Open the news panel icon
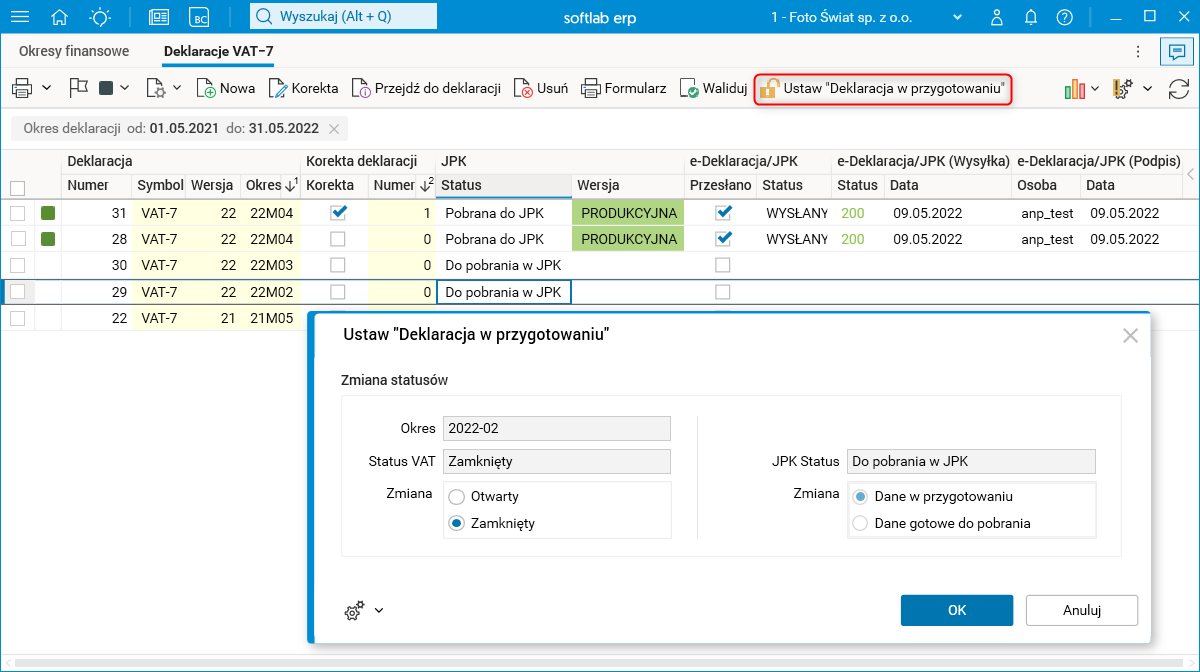This screenshot has height=672, width=1200. click(x=159, y=17)
